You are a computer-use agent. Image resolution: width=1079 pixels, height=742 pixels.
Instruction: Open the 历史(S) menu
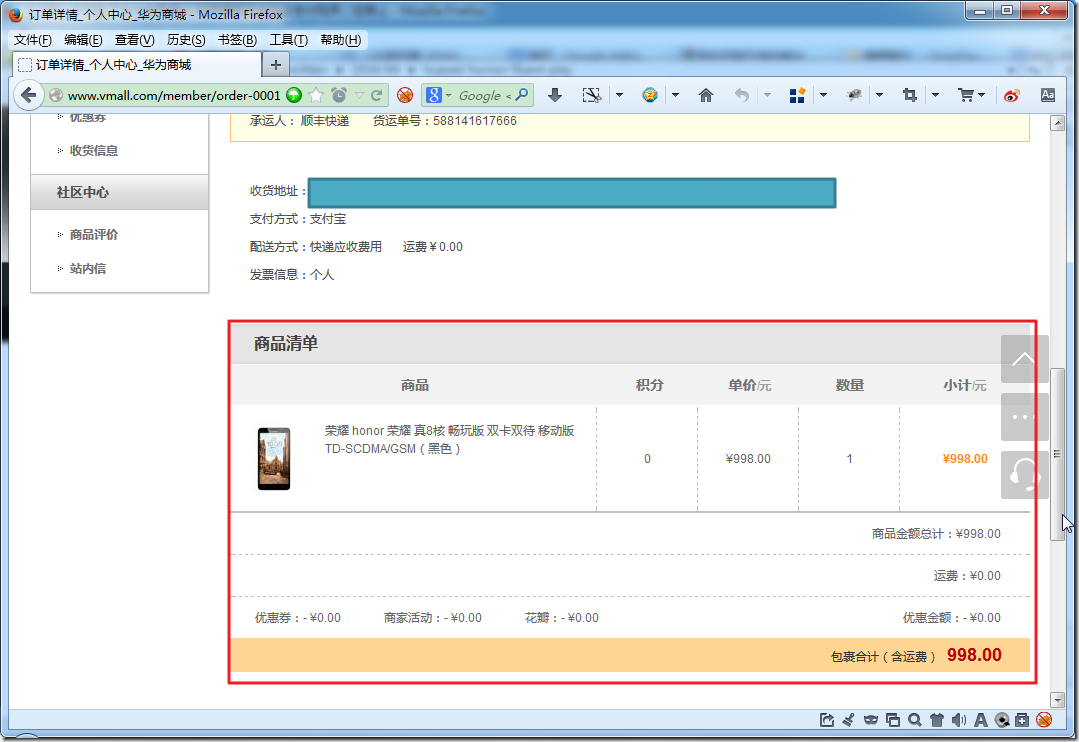click(186, 40)
